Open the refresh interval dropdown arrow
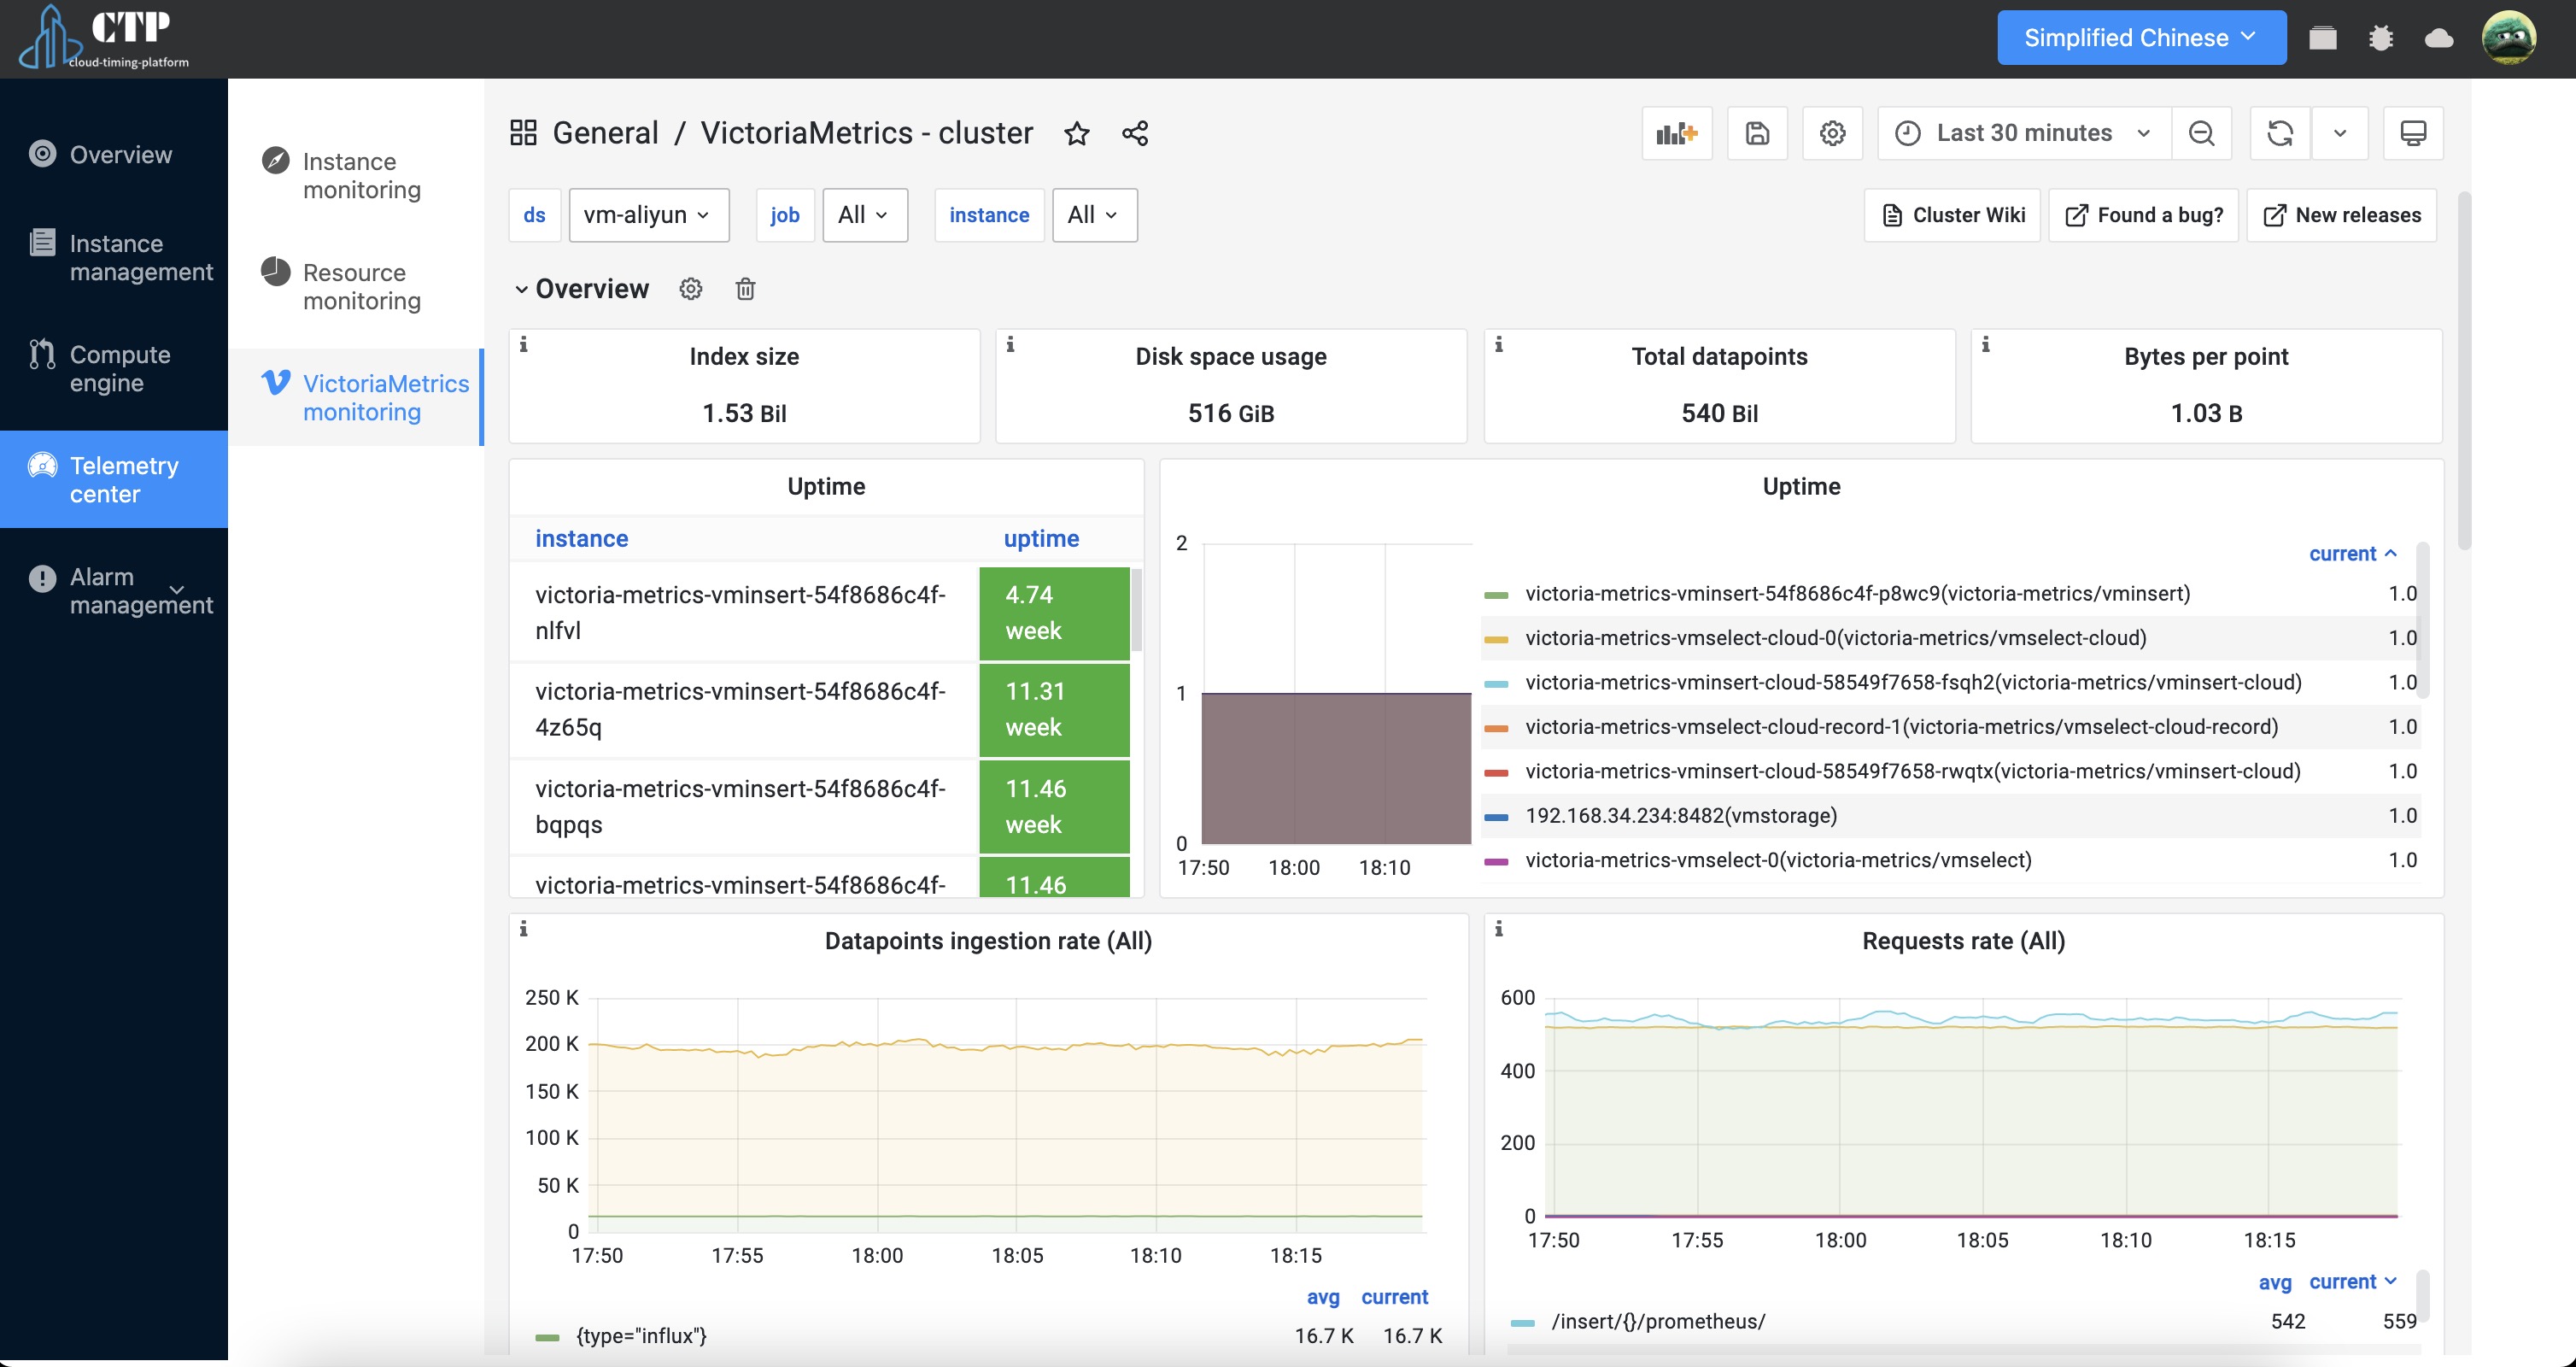This screenshot has height=1367, width=2576. pyautogui.click(x=2340, y=133)
